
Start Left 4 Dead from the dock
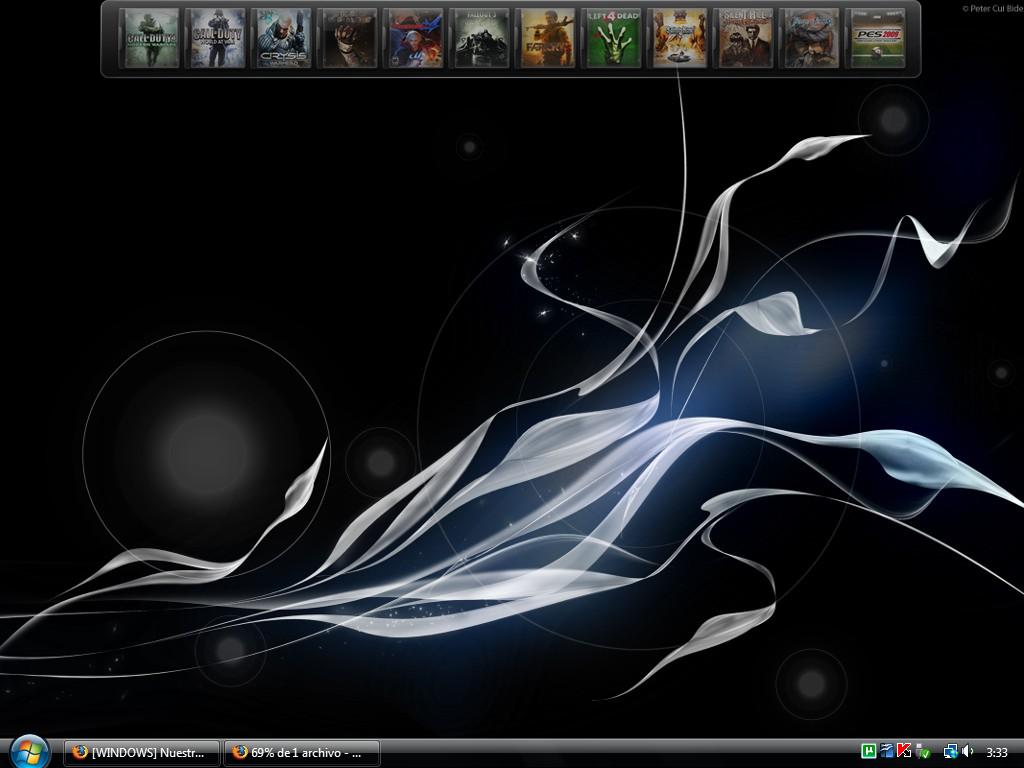coord(613,38)
